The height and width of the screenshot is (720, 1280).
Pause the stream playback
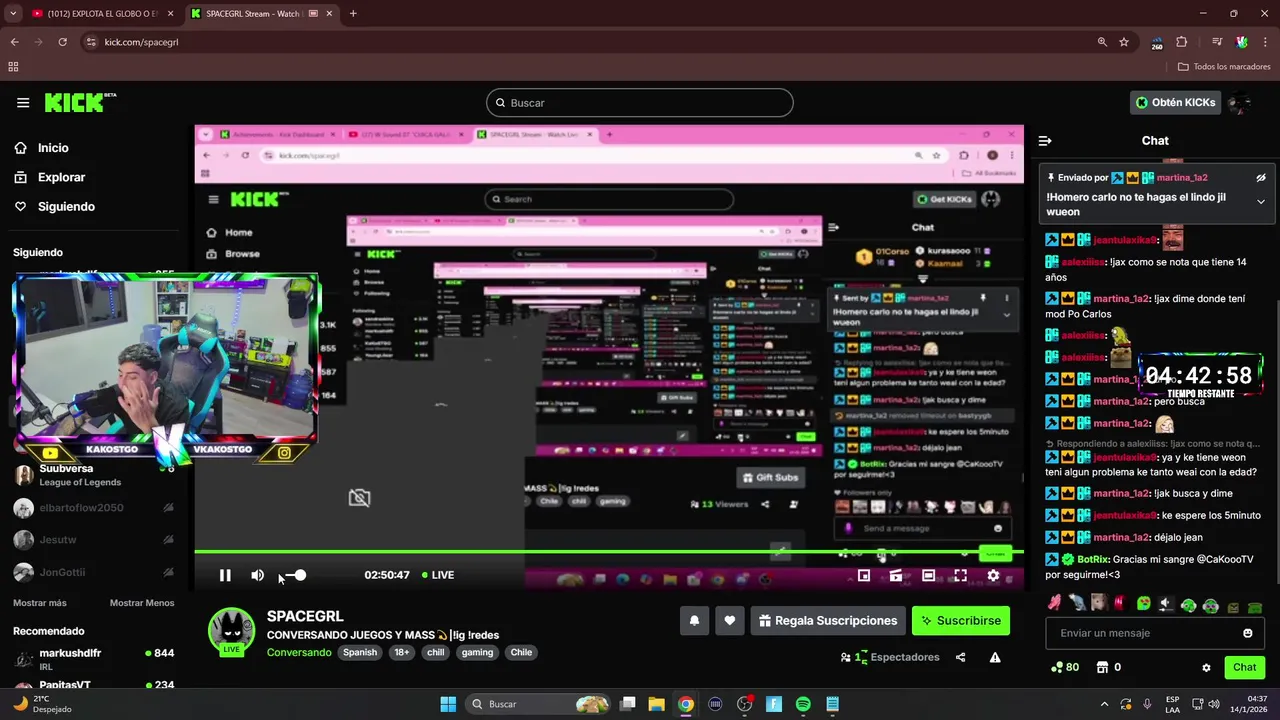(x=225, y=575)
